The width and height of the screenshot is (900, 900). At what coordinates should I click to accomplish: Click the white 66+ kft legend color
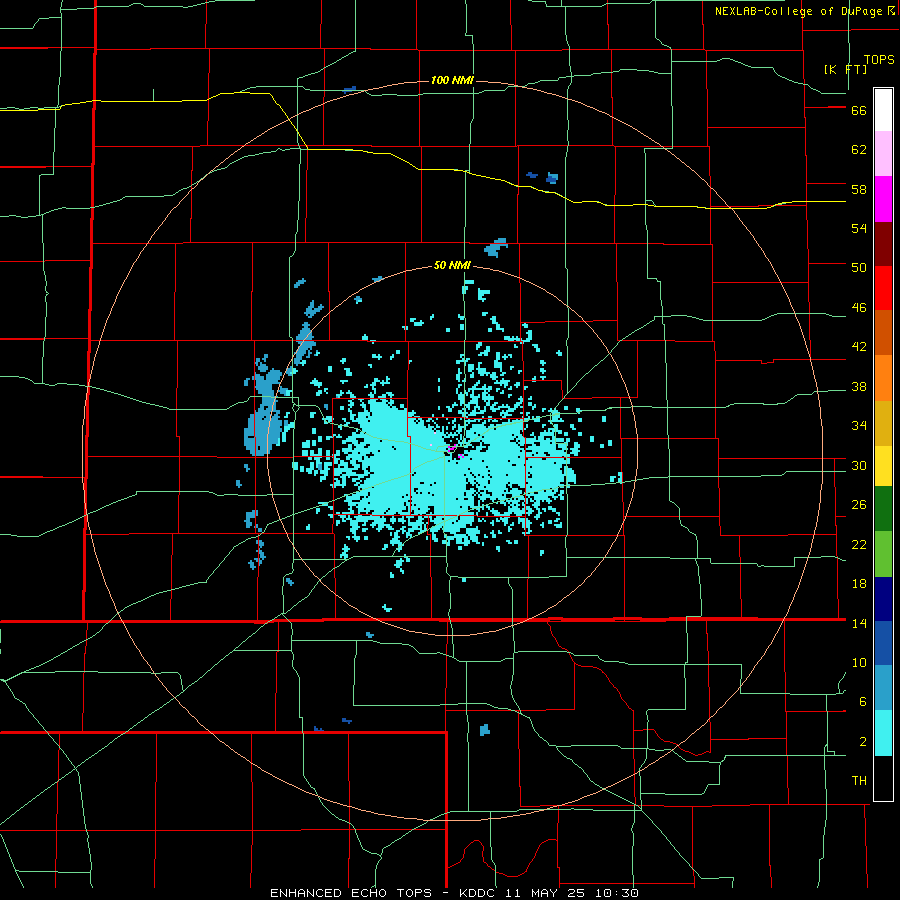[883, 110]
